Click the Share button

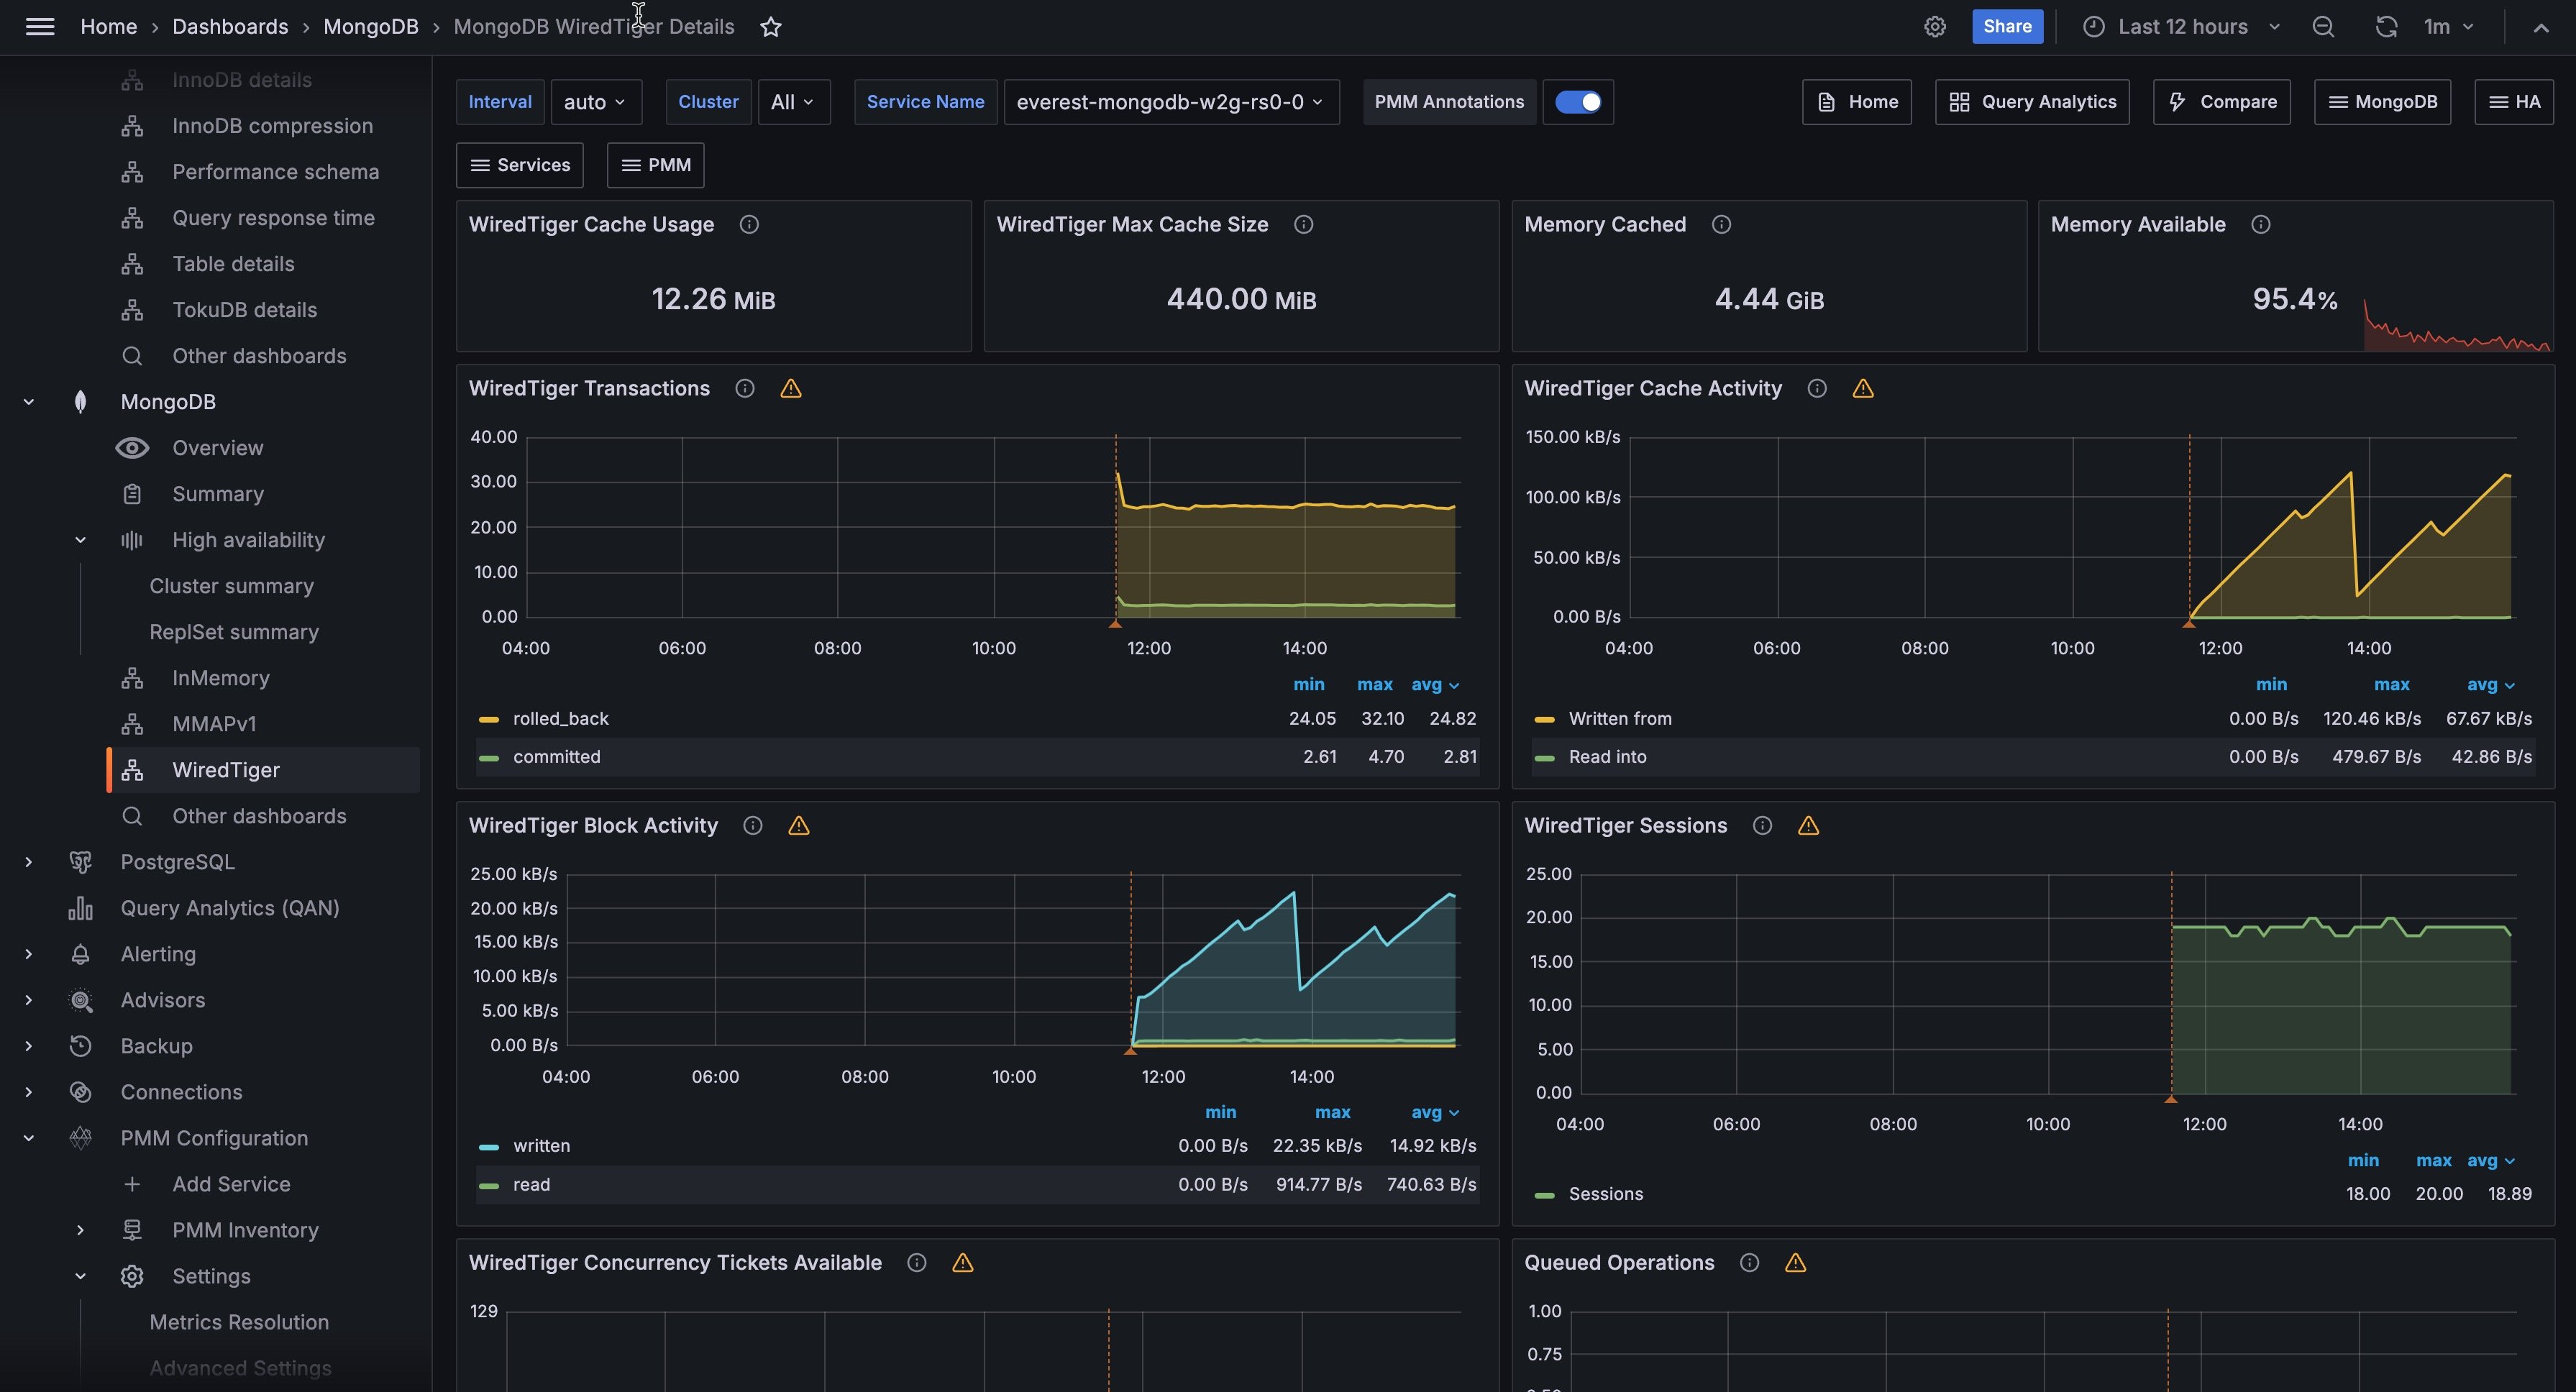click(2006, 27)
